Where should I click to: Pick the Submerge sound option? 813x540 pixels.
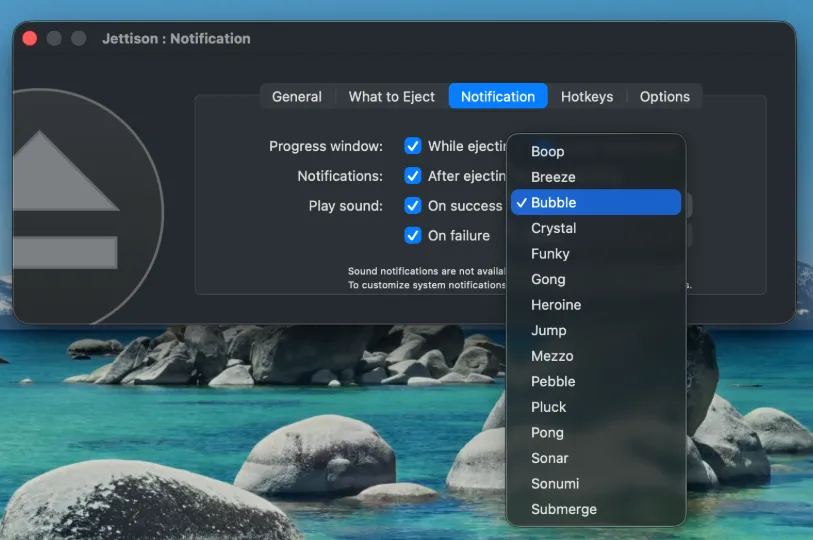596,509
